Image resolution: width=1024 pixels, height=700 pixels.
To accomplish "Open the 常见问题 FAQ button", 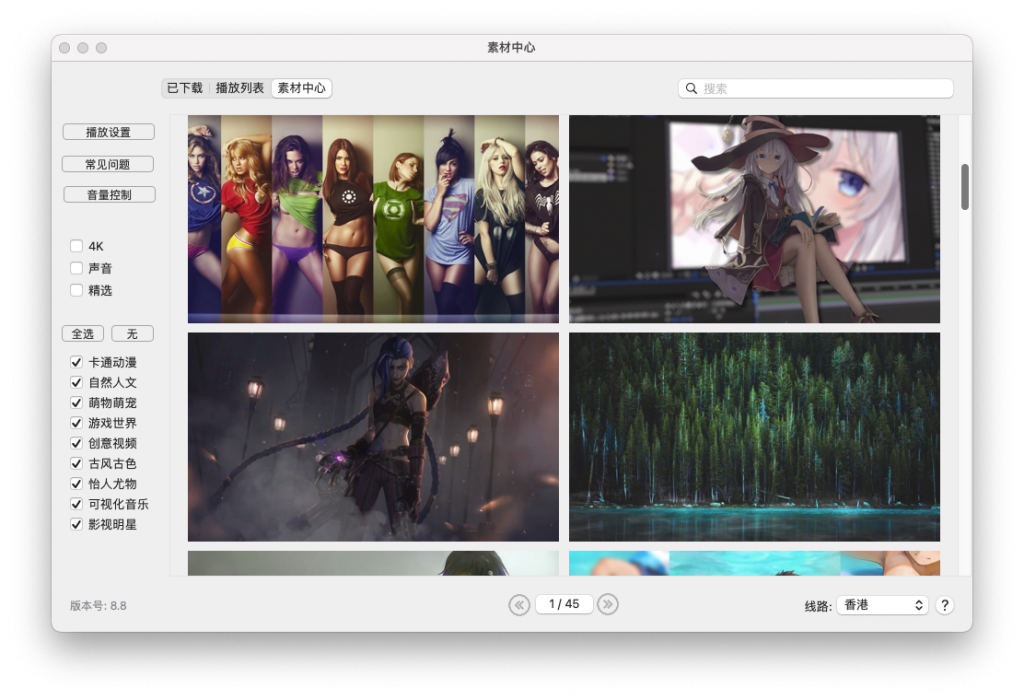I will [108, 164].
